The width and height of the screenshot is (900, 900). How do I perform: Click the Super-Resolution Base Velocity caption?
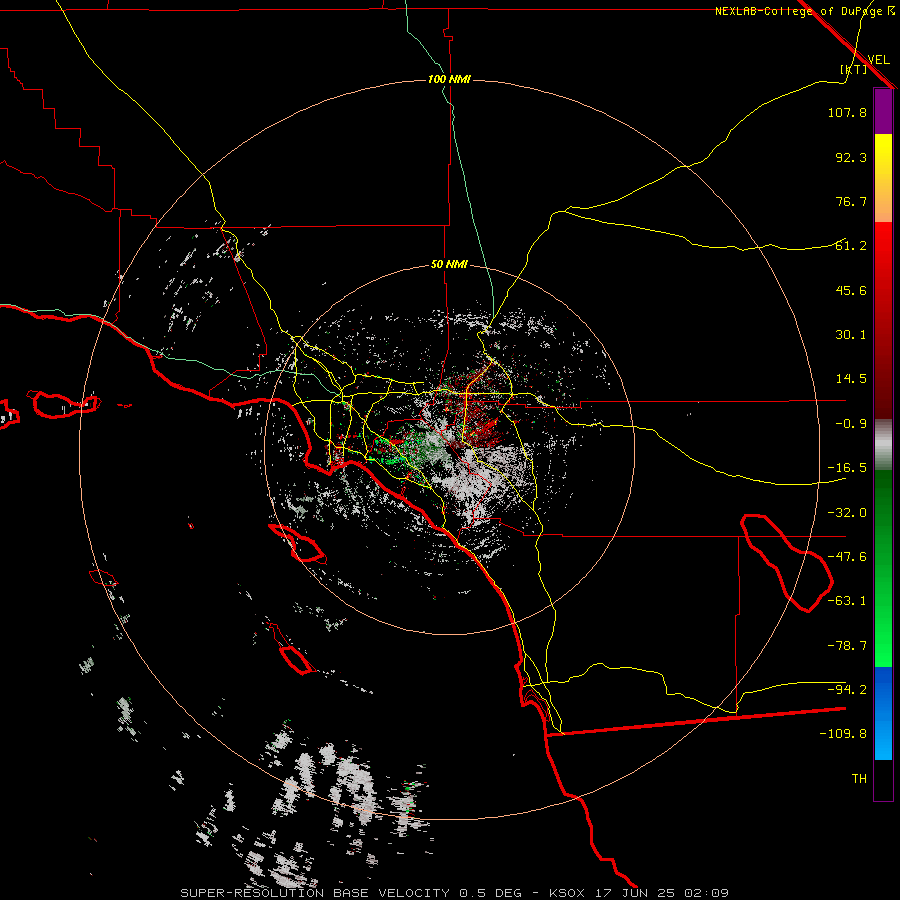click(x=454, y=893)
